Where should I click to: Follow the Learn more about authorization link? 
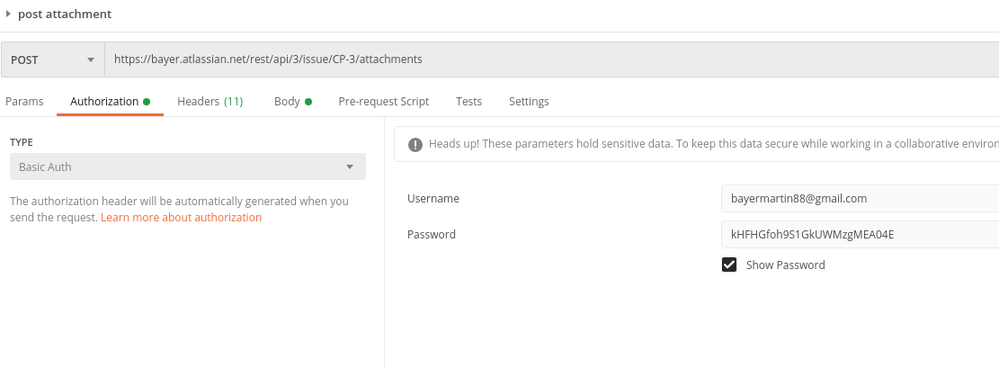[x=181, y=217]
